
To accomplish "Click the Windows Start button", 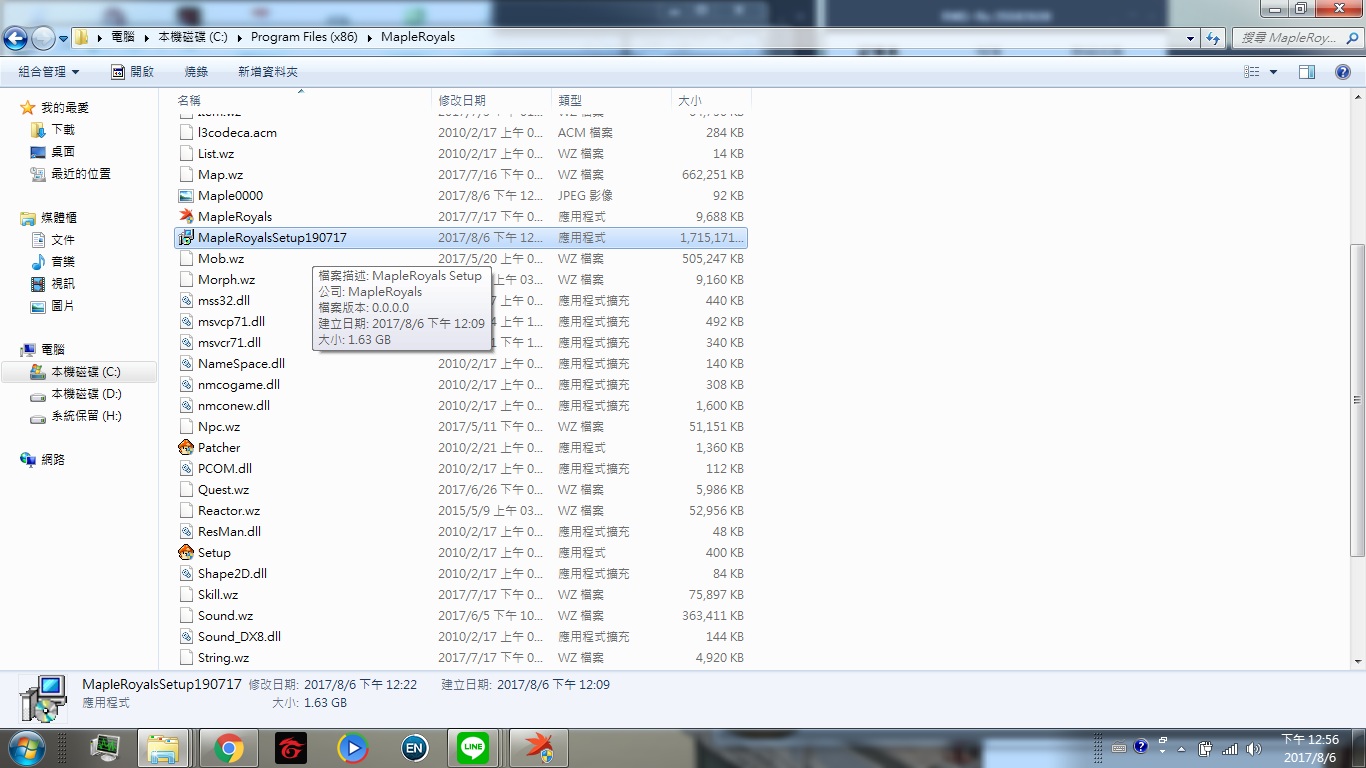I will 25,747.
